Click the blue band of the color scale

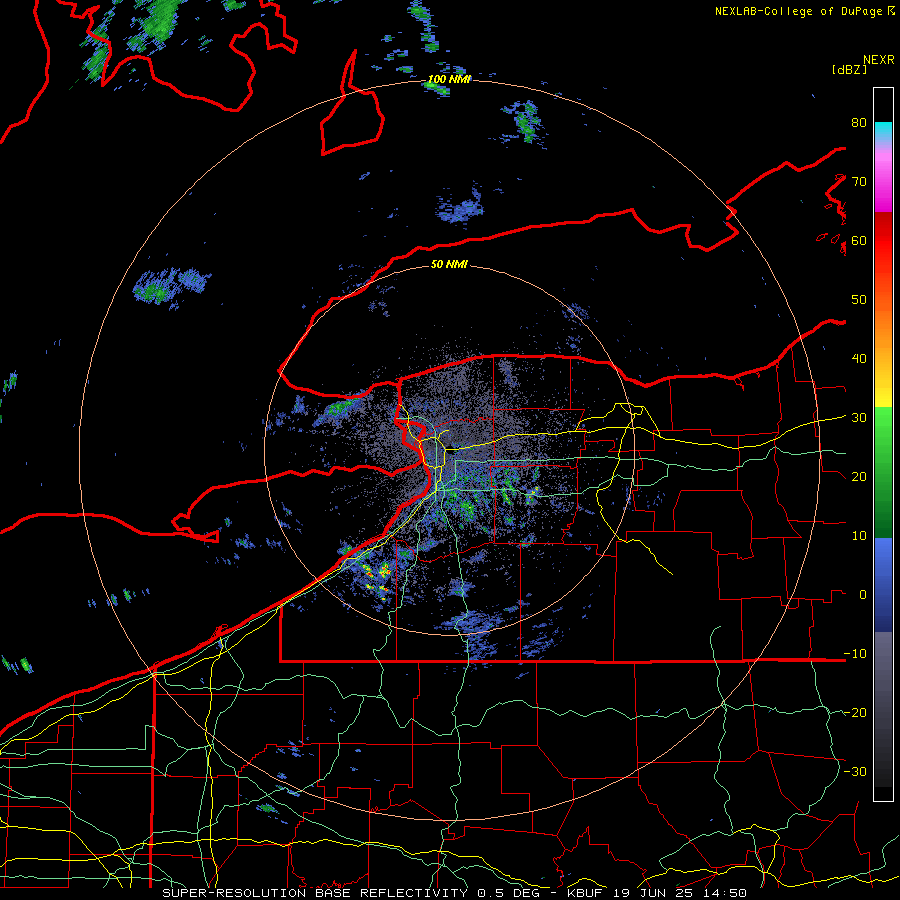(883, 585)
